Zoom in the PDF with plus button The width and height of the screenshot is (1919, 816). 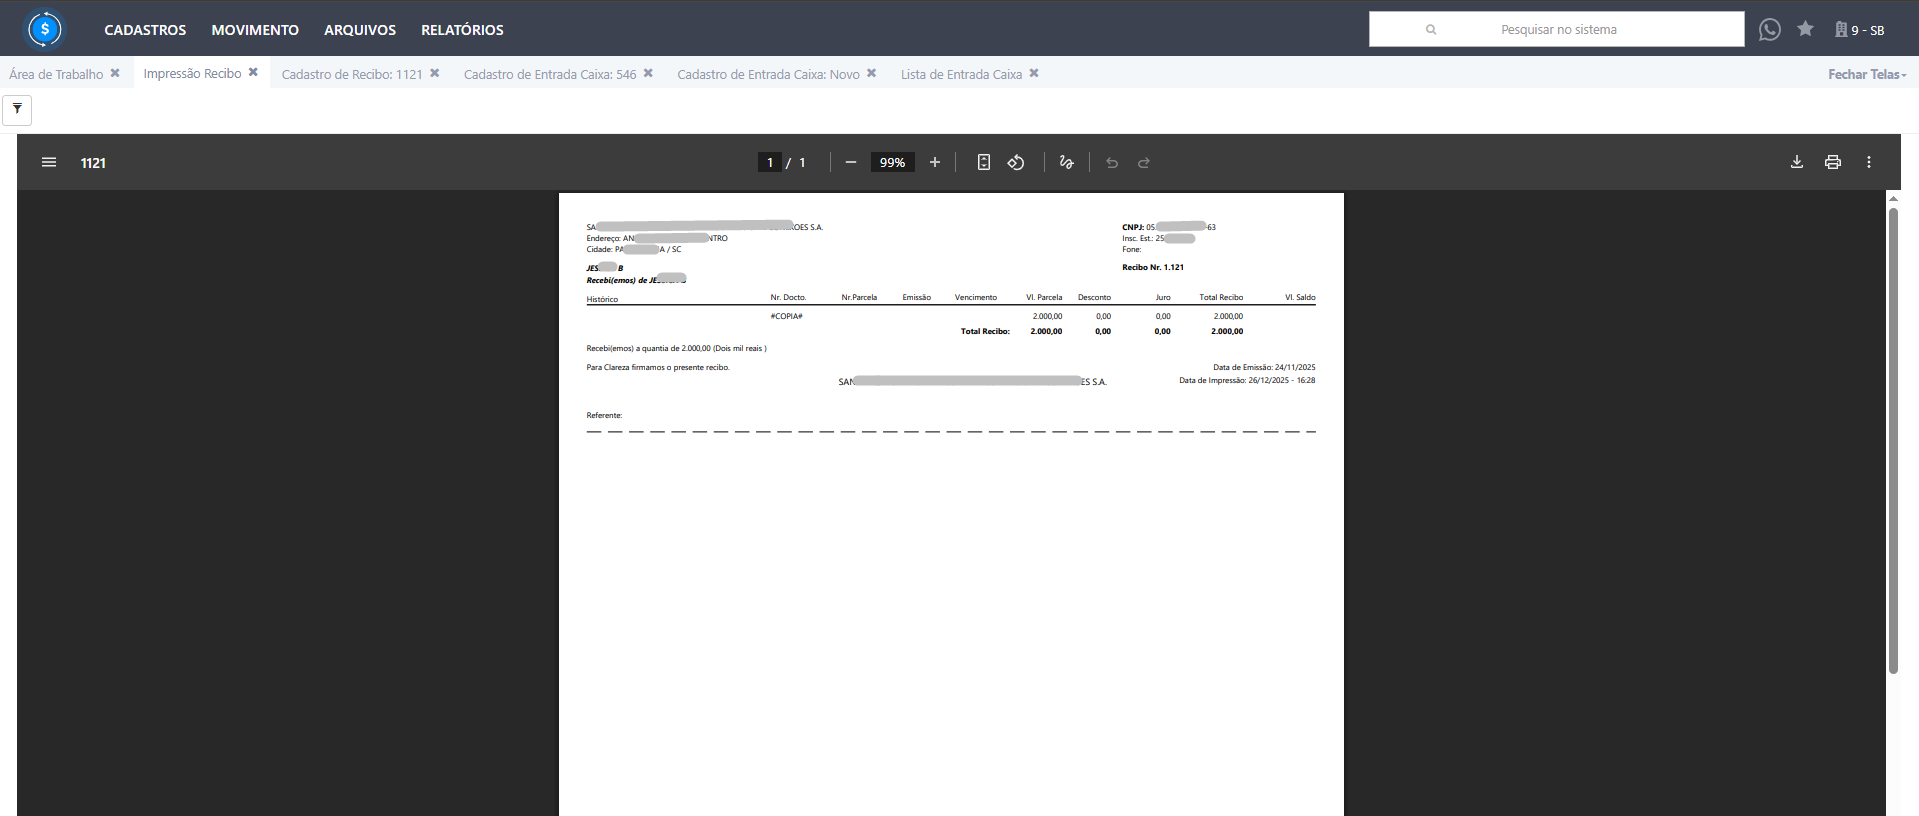(934, 162)
